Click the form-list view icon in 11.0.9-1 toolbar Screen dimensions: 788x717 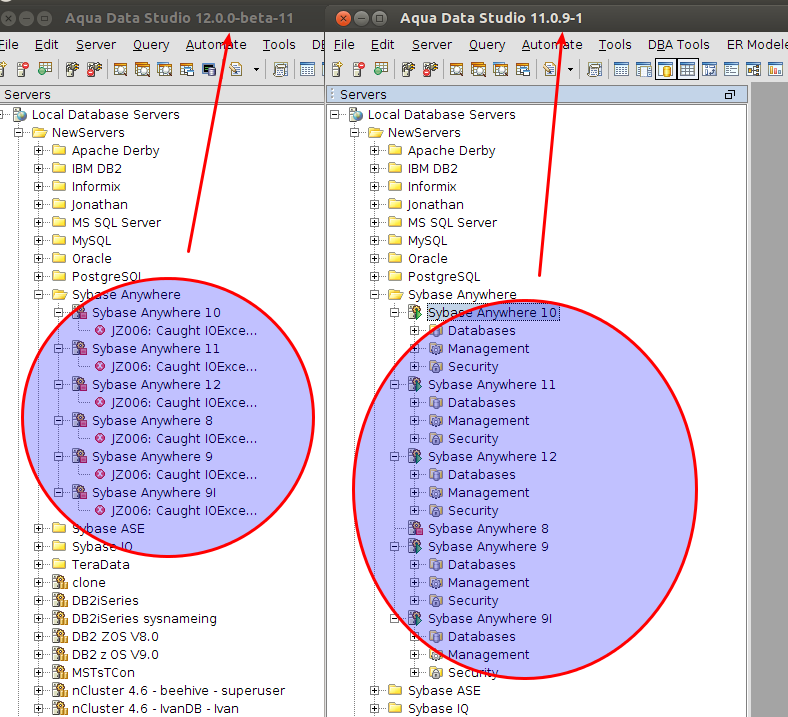(x=731, y=69)
